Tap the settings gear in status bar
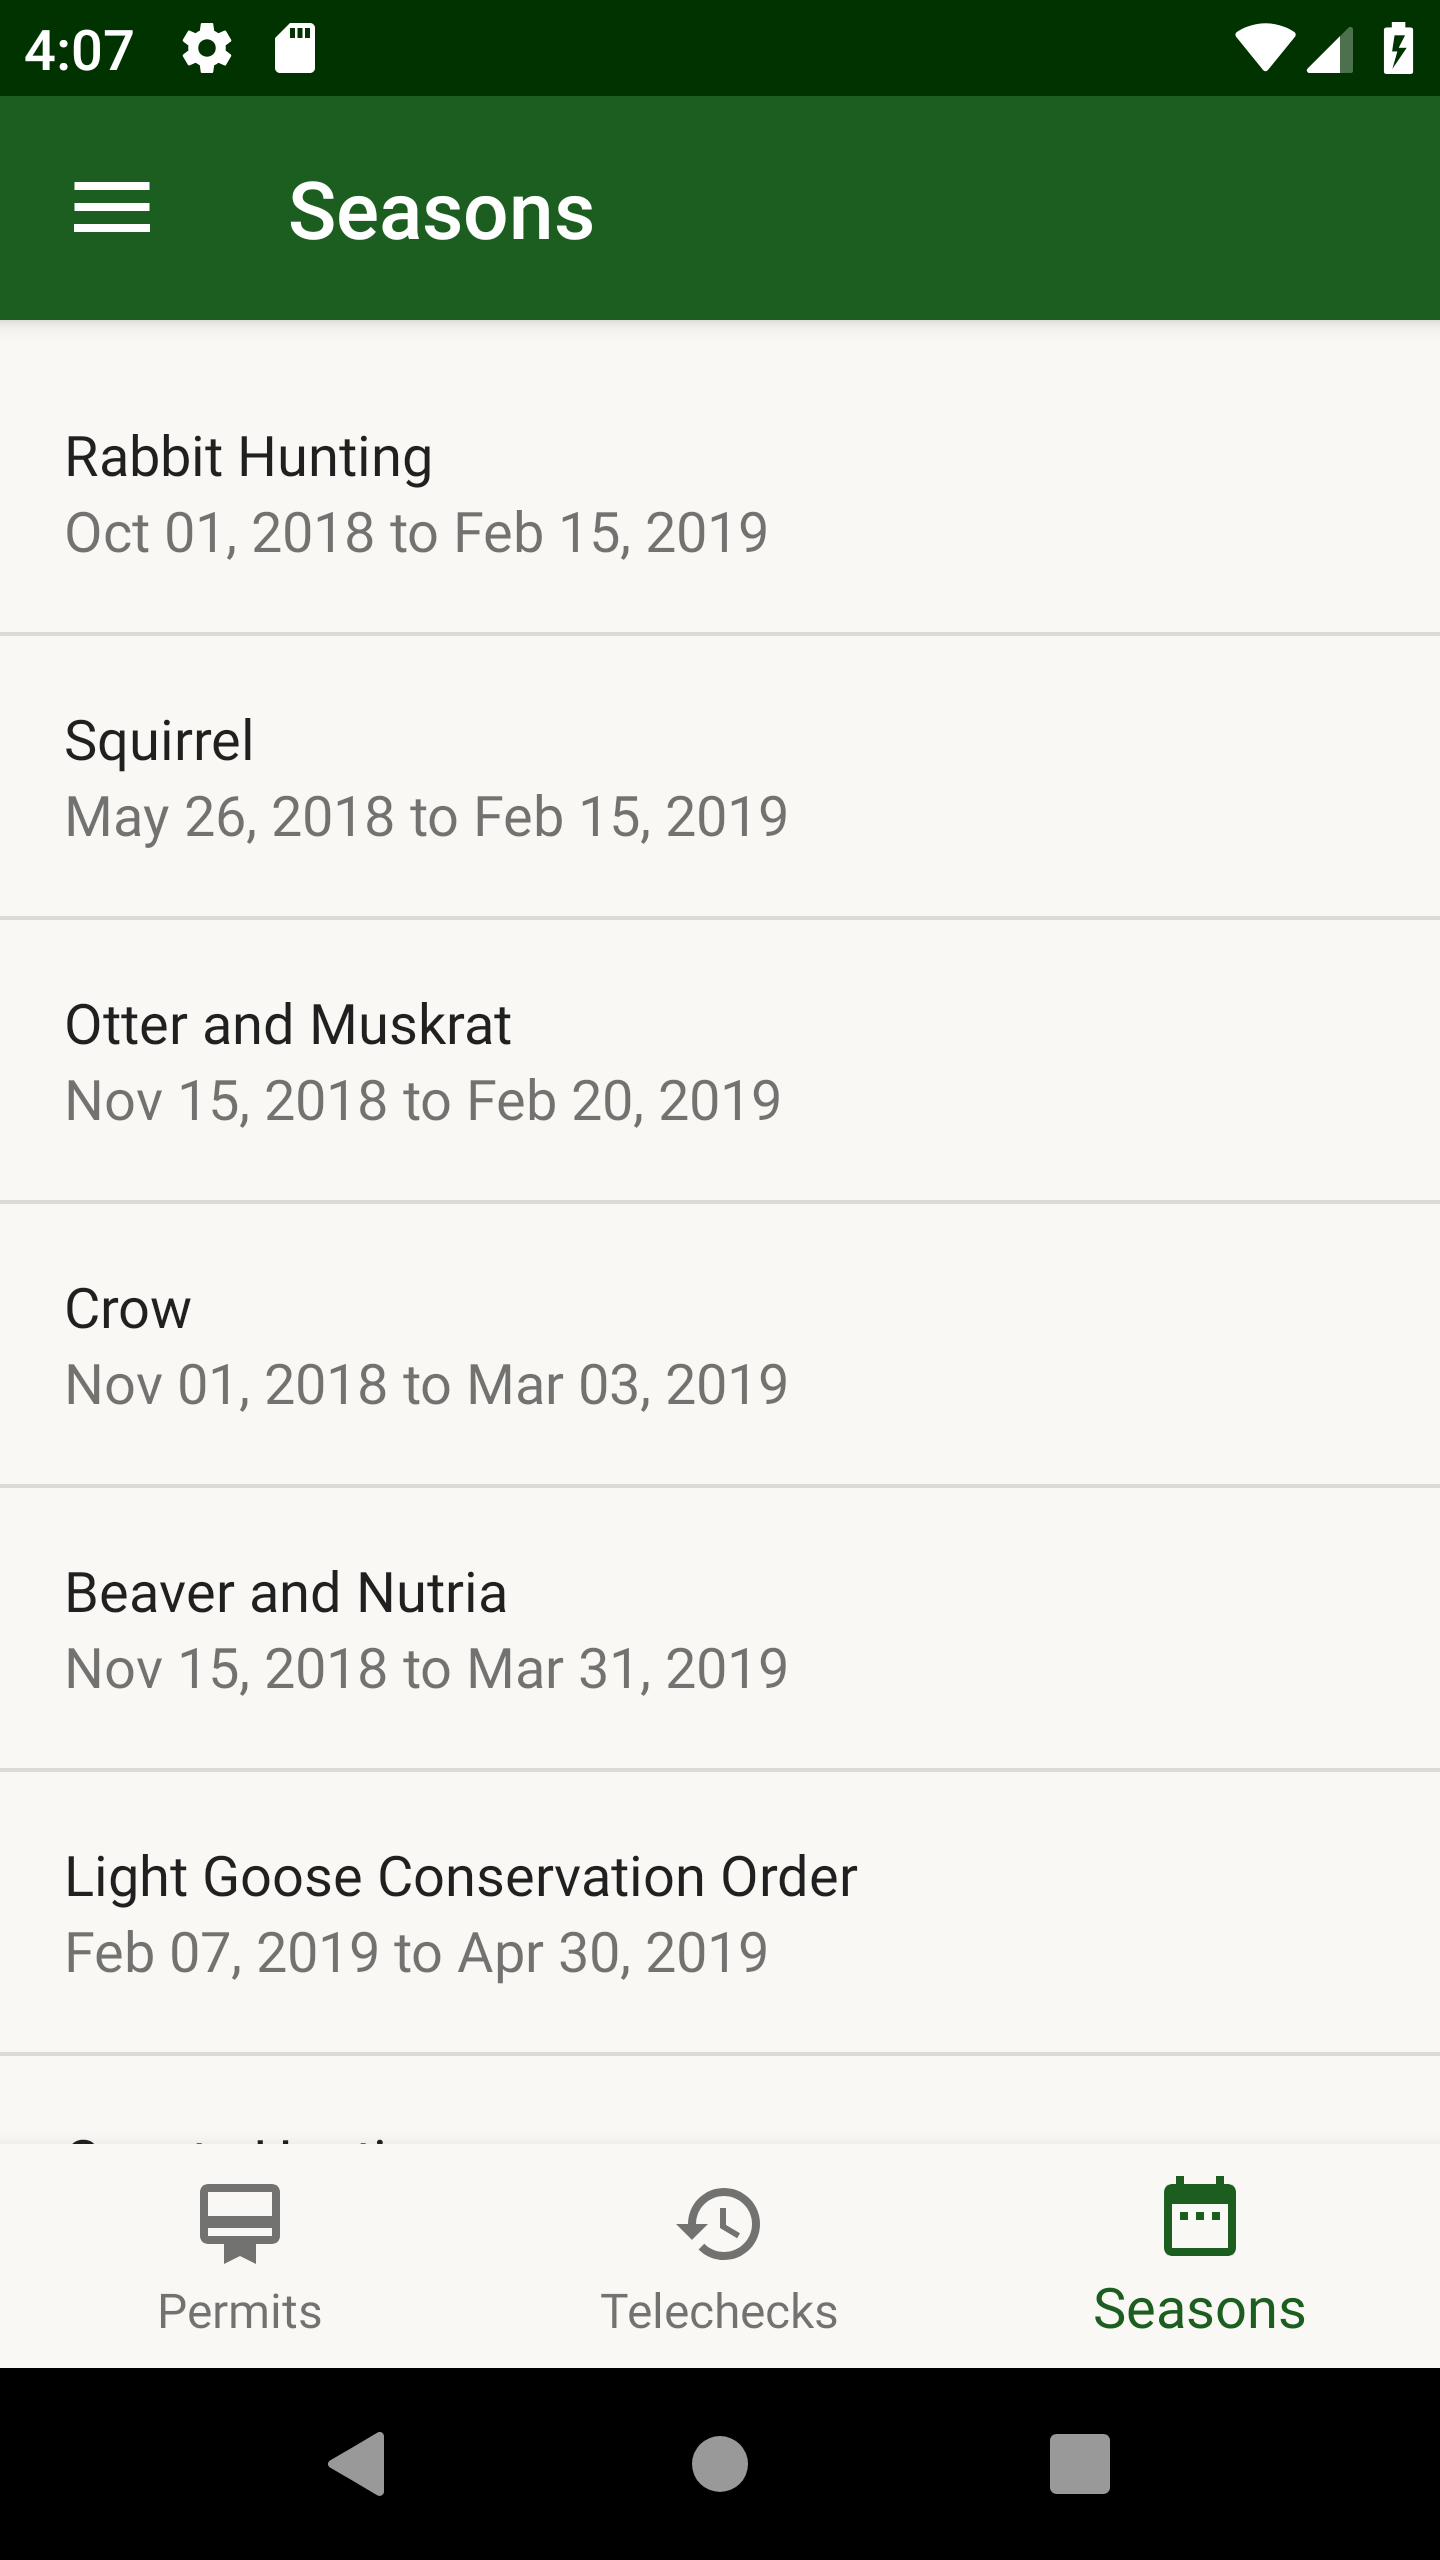Image resolution: width=1440 pixels, height=2560 pixels. 207,49
